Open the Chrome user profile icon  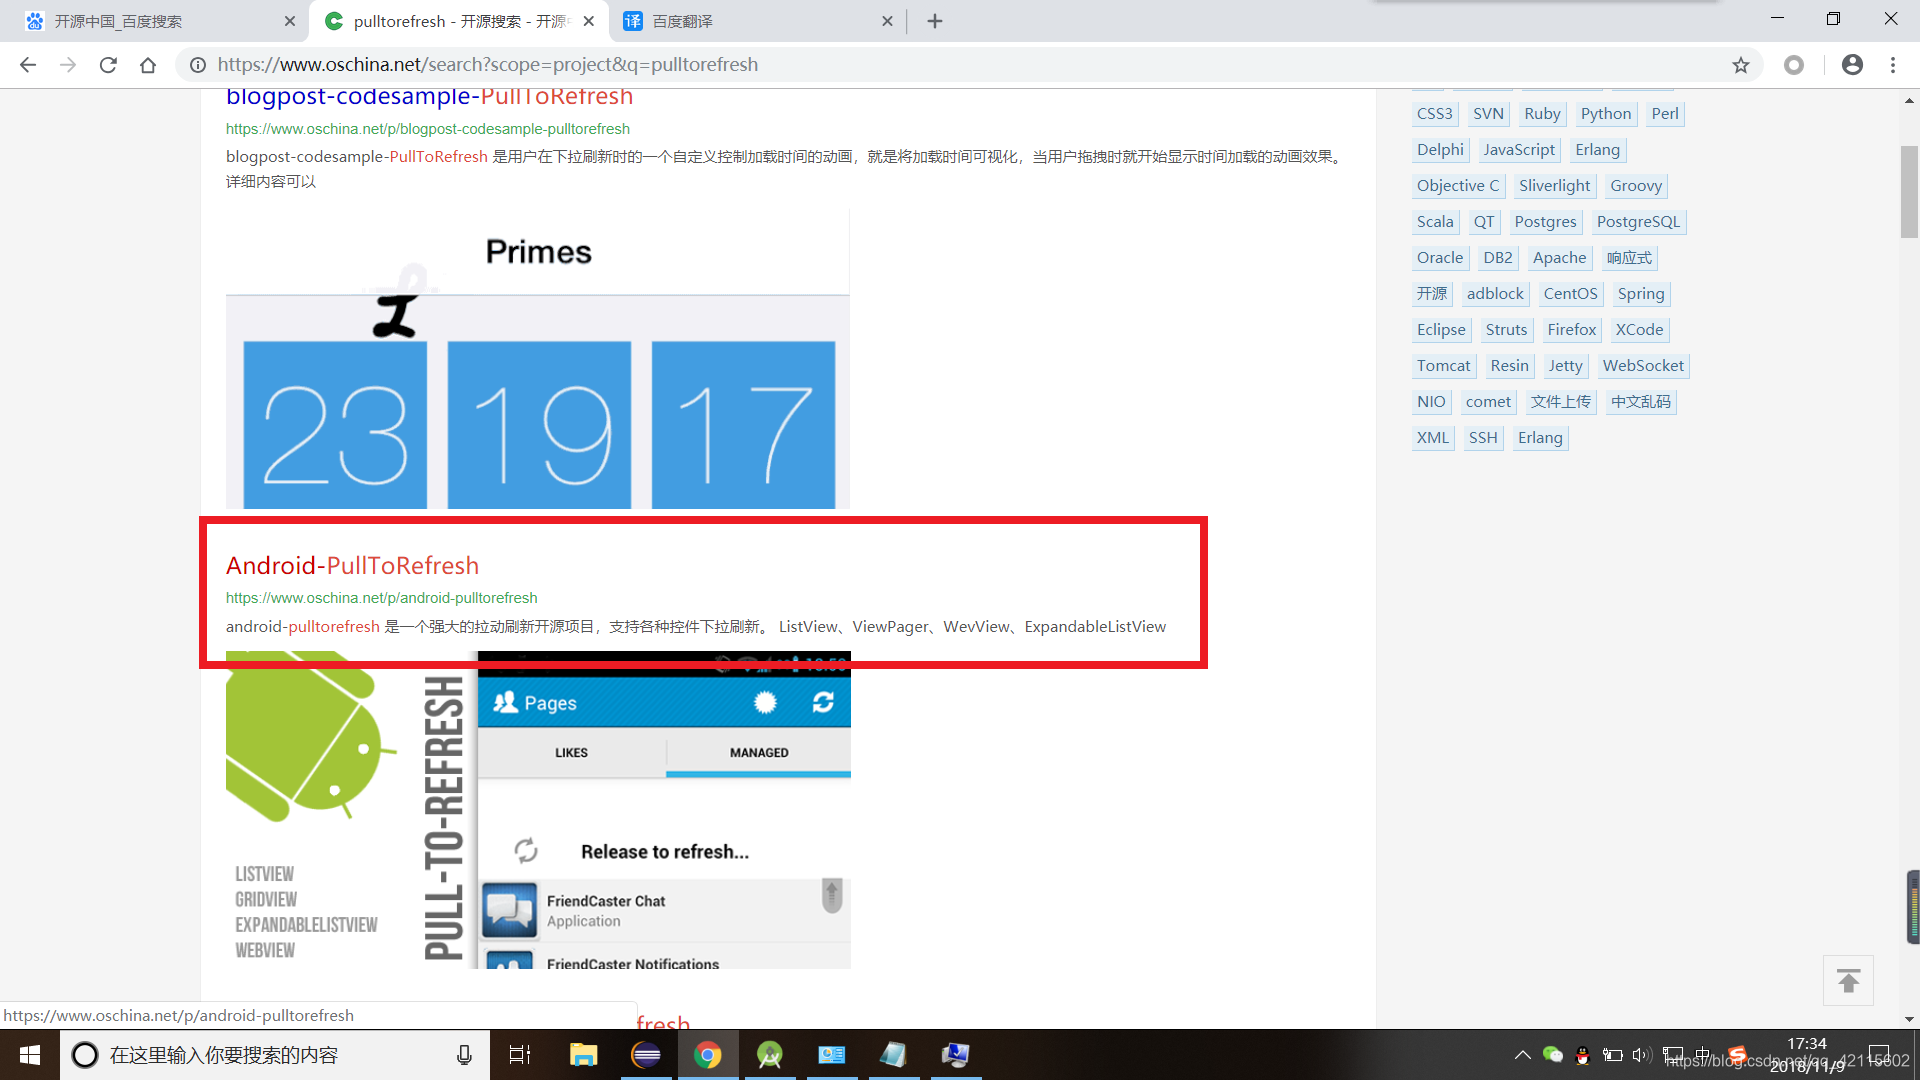pyautogui.click(x=1852, y=65)
